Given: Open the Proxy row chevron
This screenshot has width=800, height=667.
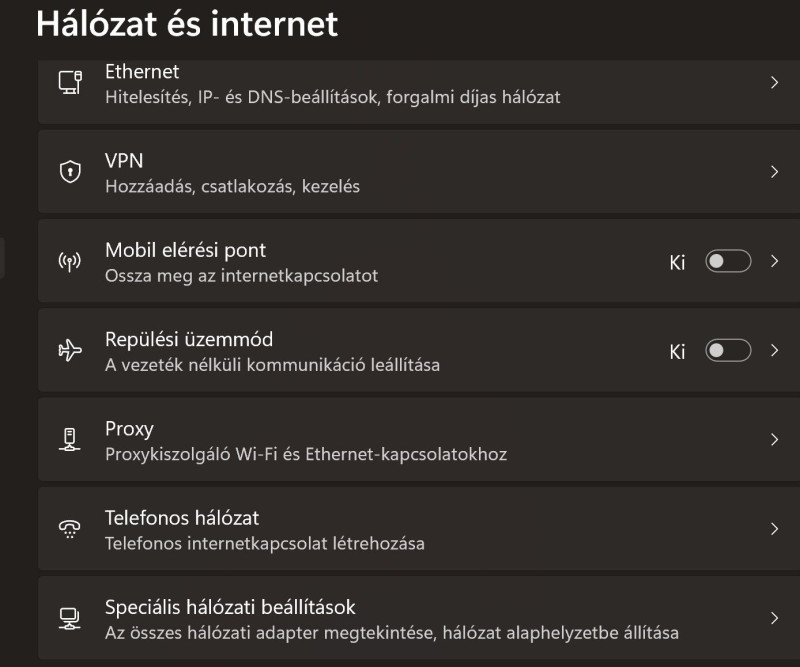Looking at the screenshot, I should click(x=774, y=440).
